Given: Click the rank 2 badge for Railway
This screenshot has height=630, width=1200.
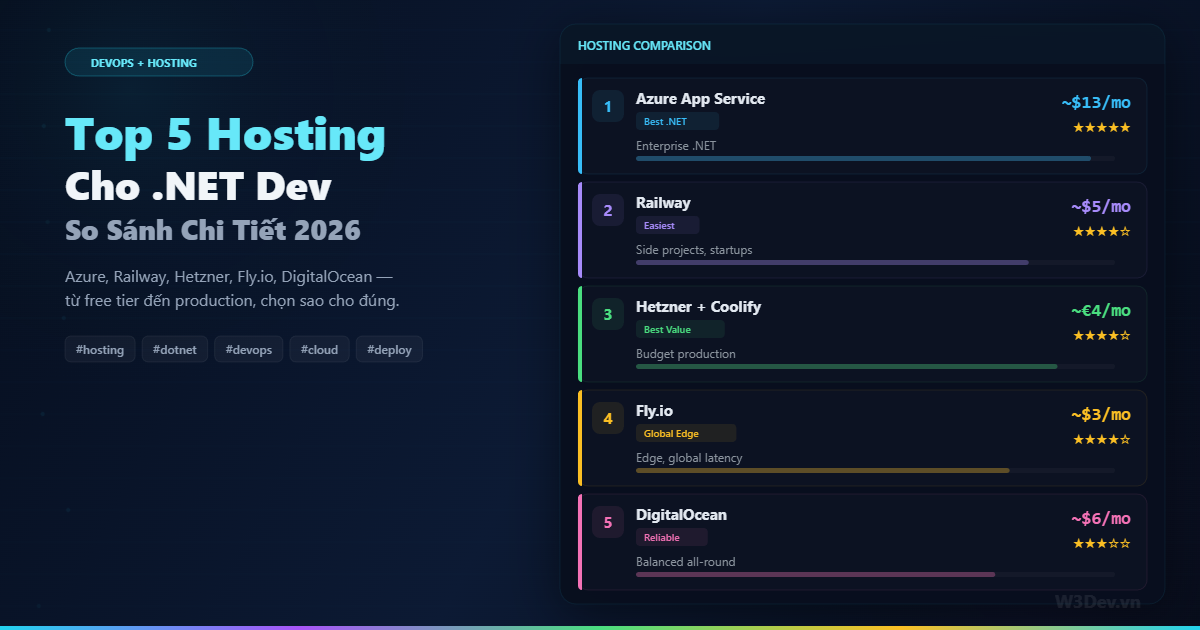Looking at the screenshot, I should pyautogui.click(x=608, y=210).
